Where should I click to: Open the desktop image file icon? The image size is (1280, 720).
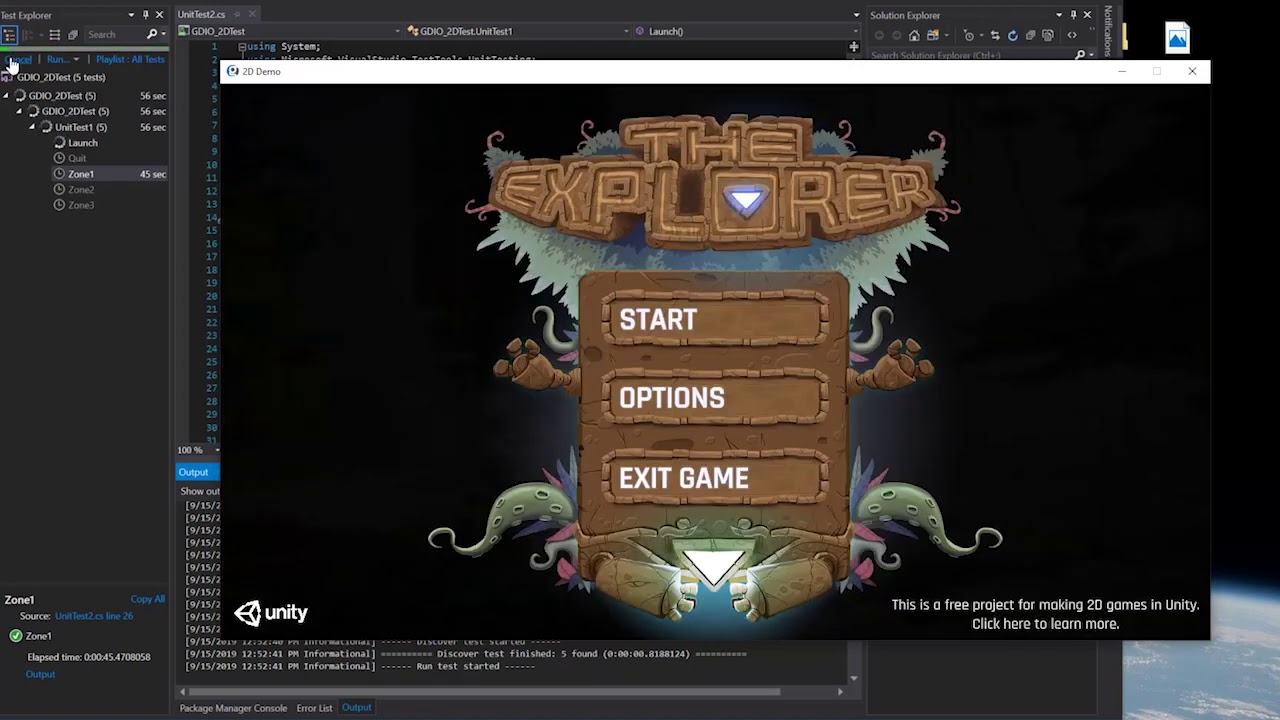(x=1177, y=38)
